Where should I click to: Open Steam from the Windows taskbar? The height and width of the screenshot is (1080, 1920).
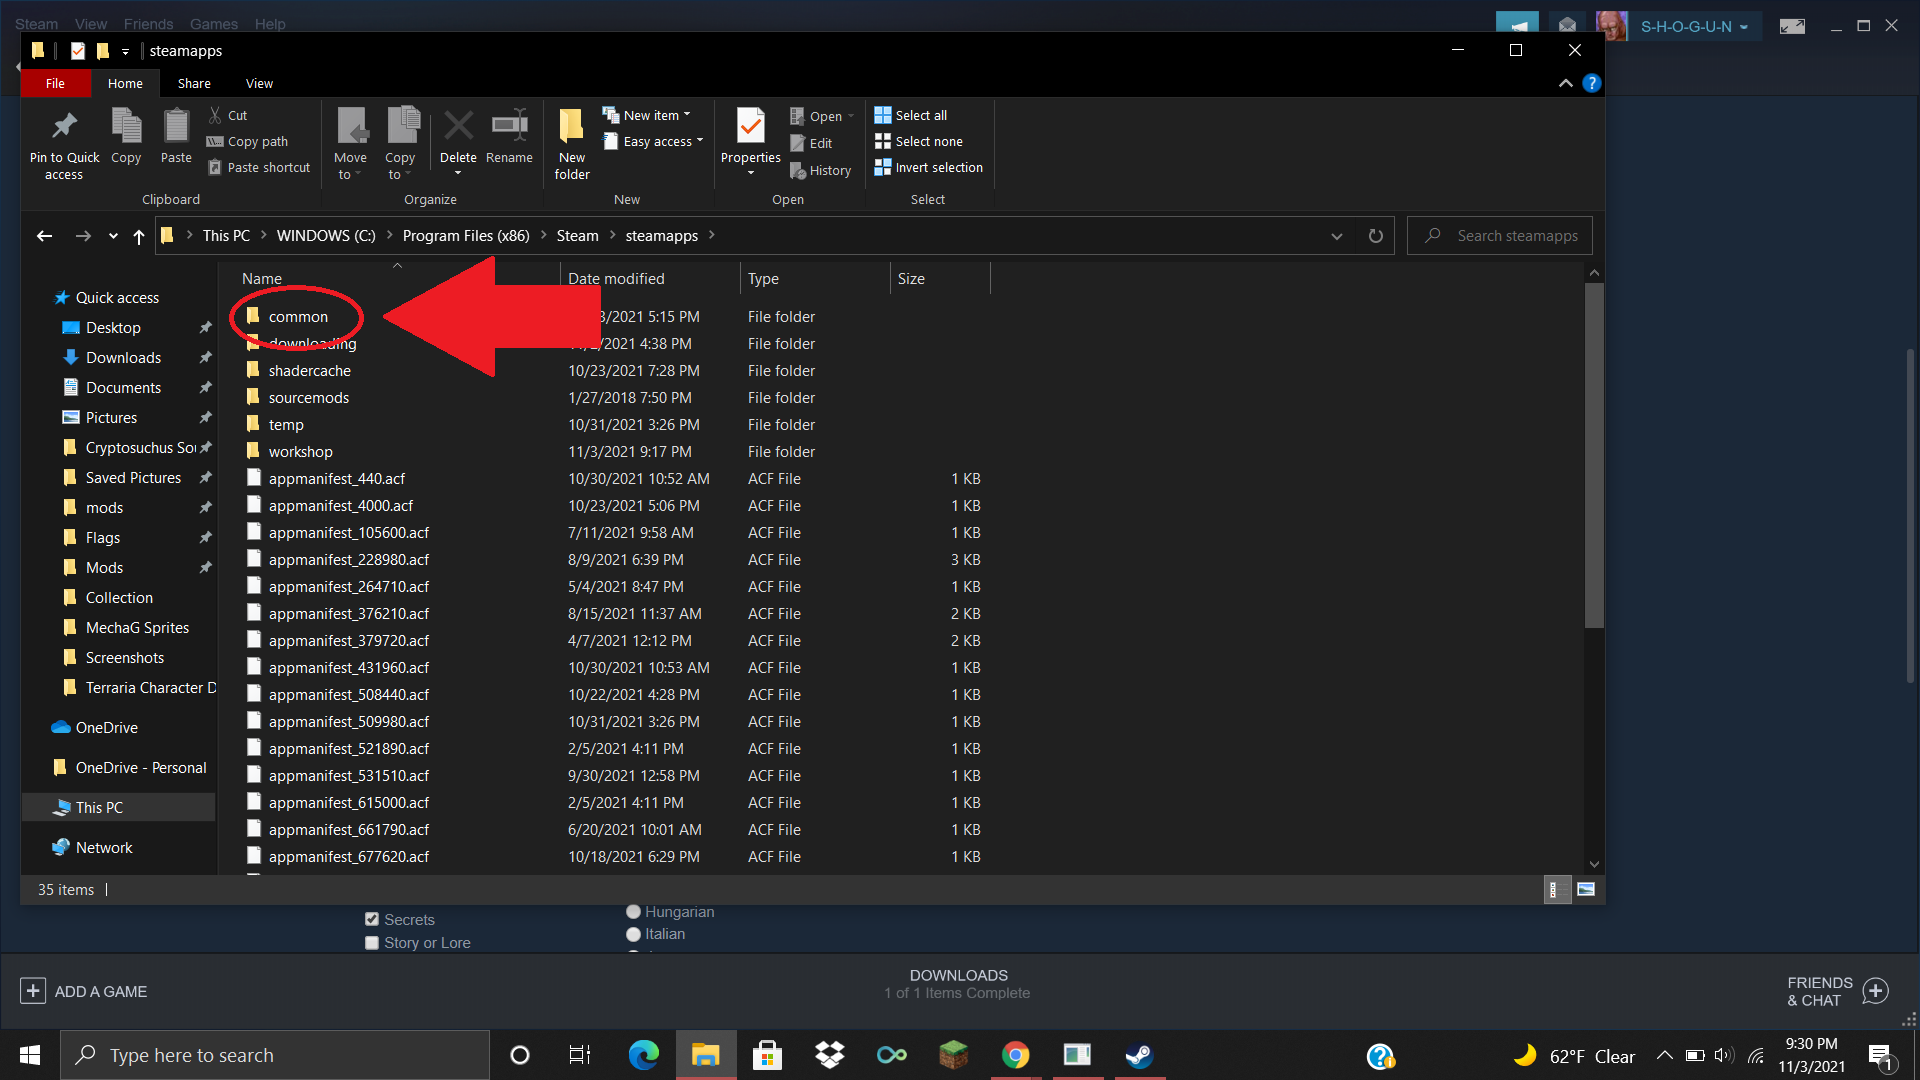click(x=1139, y=1055)
